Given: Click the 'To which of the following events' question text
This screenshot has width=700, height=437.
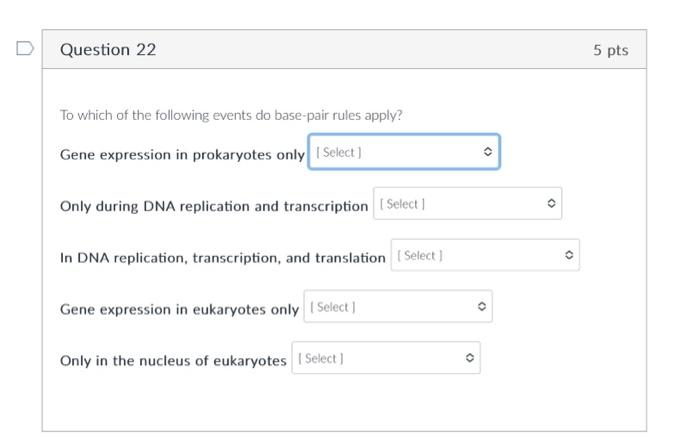Looking at the screenshot, I should tap(231, 115).
